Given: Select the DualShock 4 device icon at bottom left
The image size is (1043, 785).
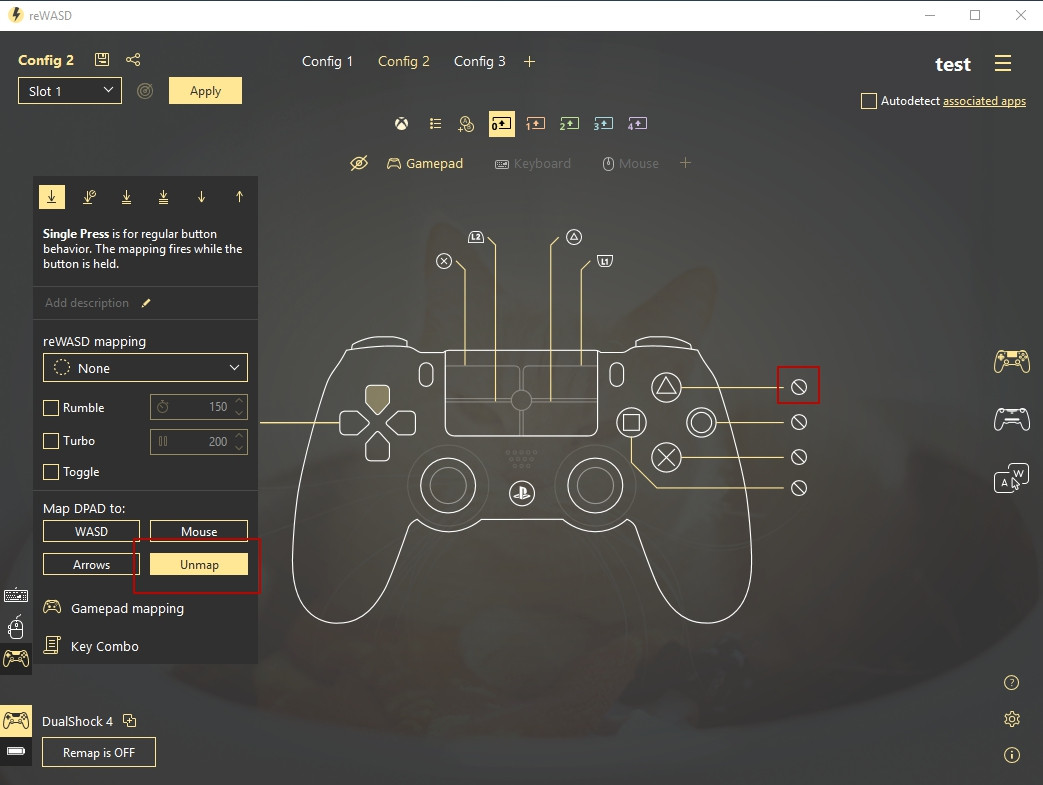Looking at the screenshot, I should point(16,720).
